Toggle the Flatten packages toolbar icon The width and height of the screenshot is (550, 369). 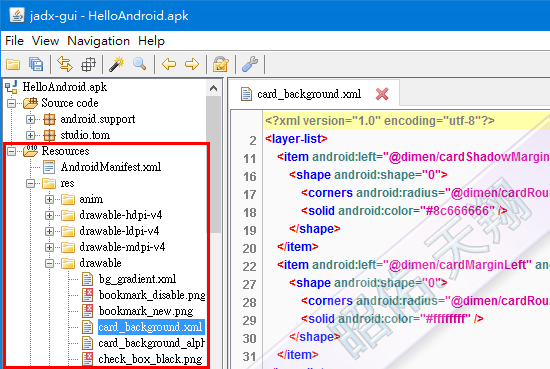[88, 64]
